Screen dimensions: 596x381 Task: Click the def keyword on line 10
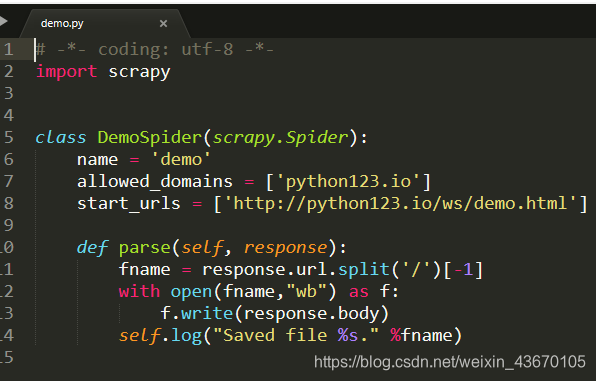point(92,248)
